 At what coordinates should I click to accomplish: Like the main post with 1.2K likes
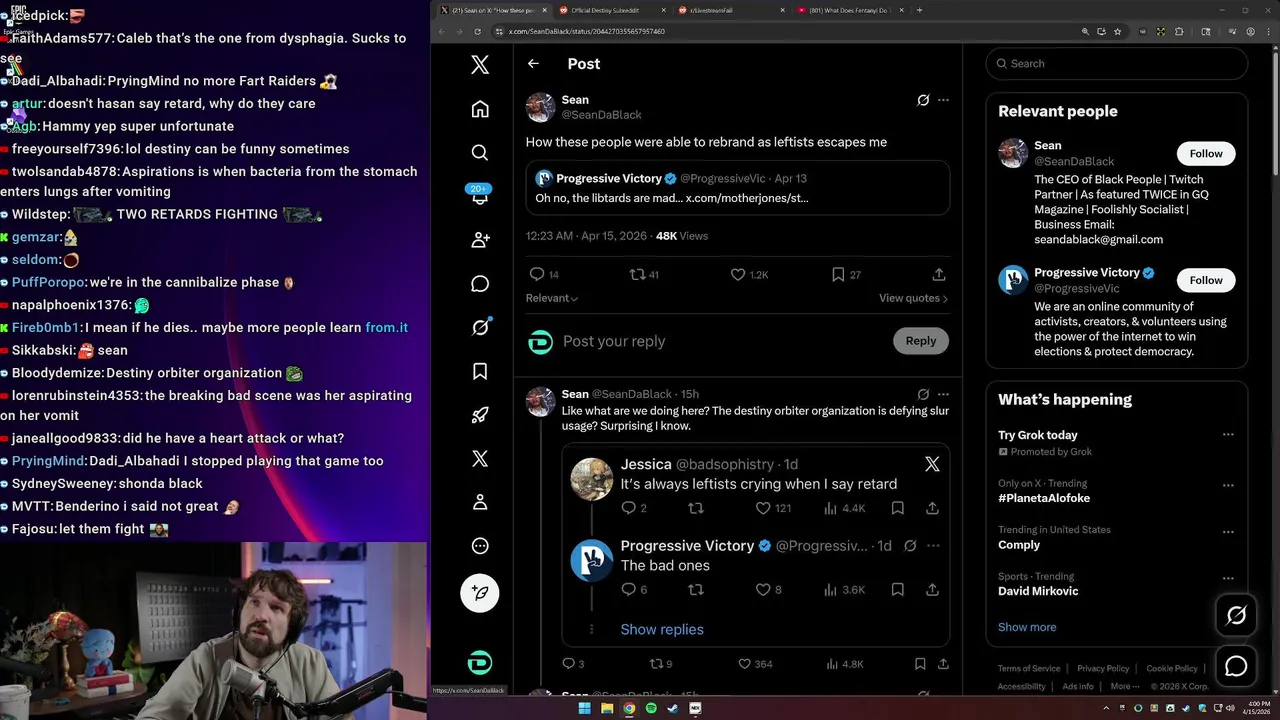tap(748, 274)
